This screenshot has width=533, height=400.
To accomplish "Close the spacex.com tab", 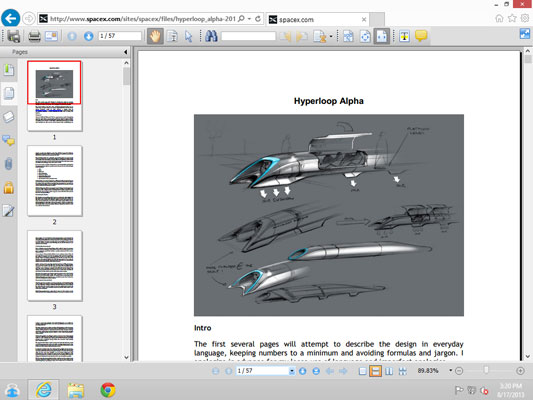I will click(364, 20).
